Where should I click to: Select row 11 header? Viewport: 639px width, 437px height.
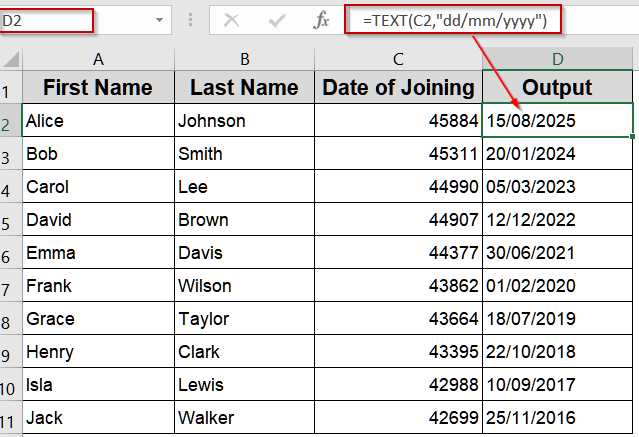11,417
